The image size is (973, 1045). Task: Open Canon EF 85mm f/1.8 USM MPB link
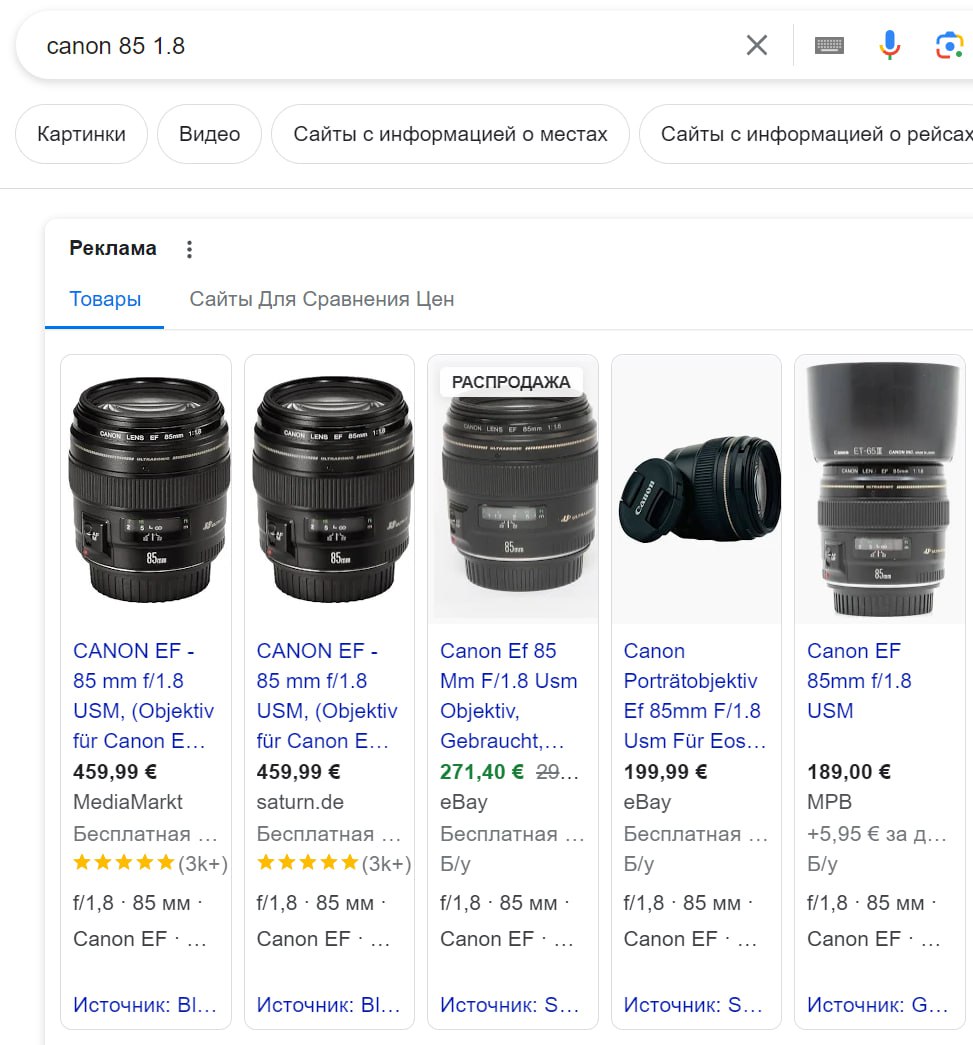pyautogui.click(x=859, y=681)
